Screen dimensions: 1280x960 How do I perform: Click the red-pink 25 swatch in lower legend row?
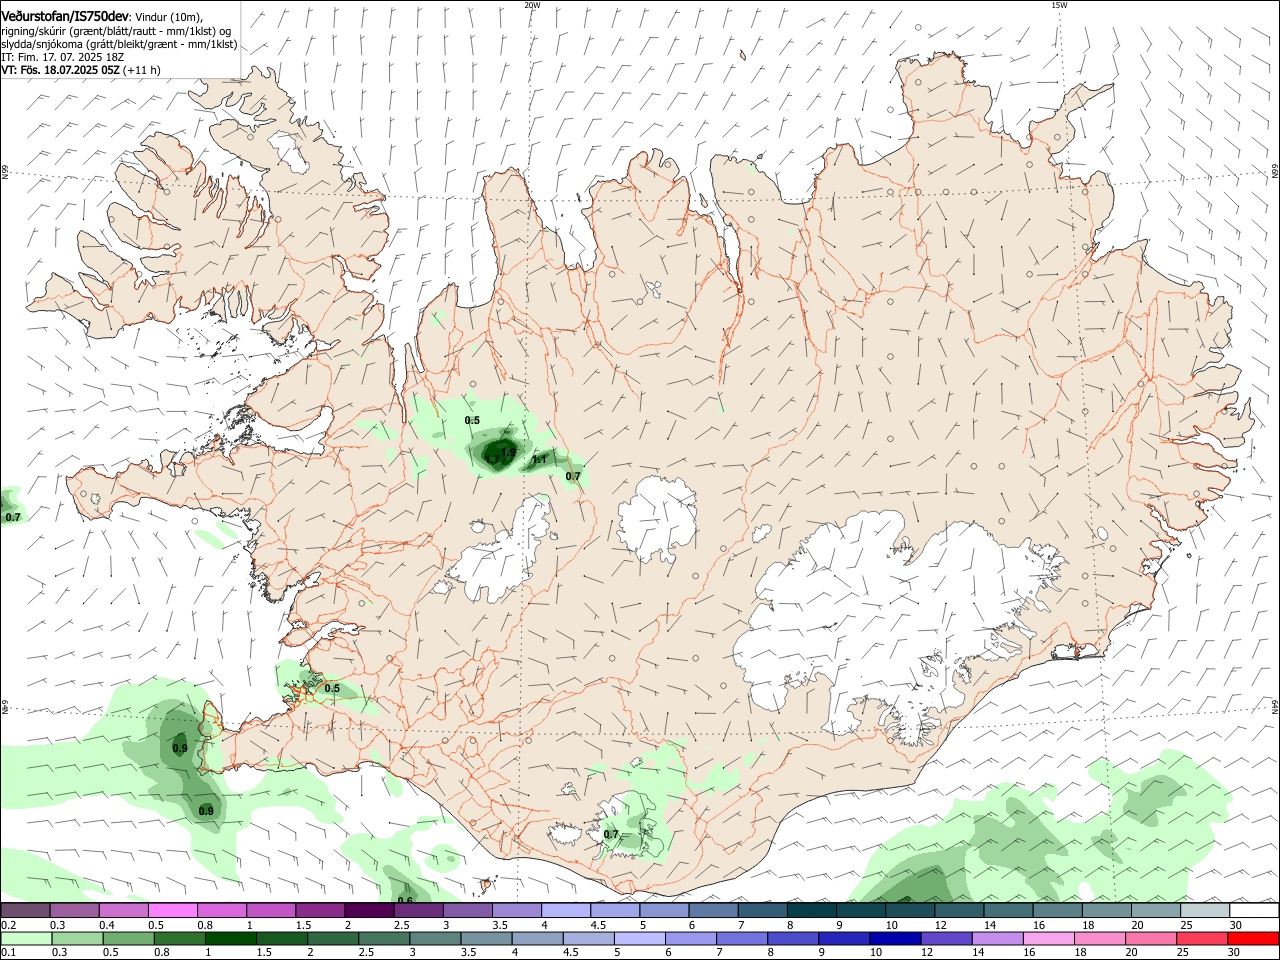click(1202, 938)
